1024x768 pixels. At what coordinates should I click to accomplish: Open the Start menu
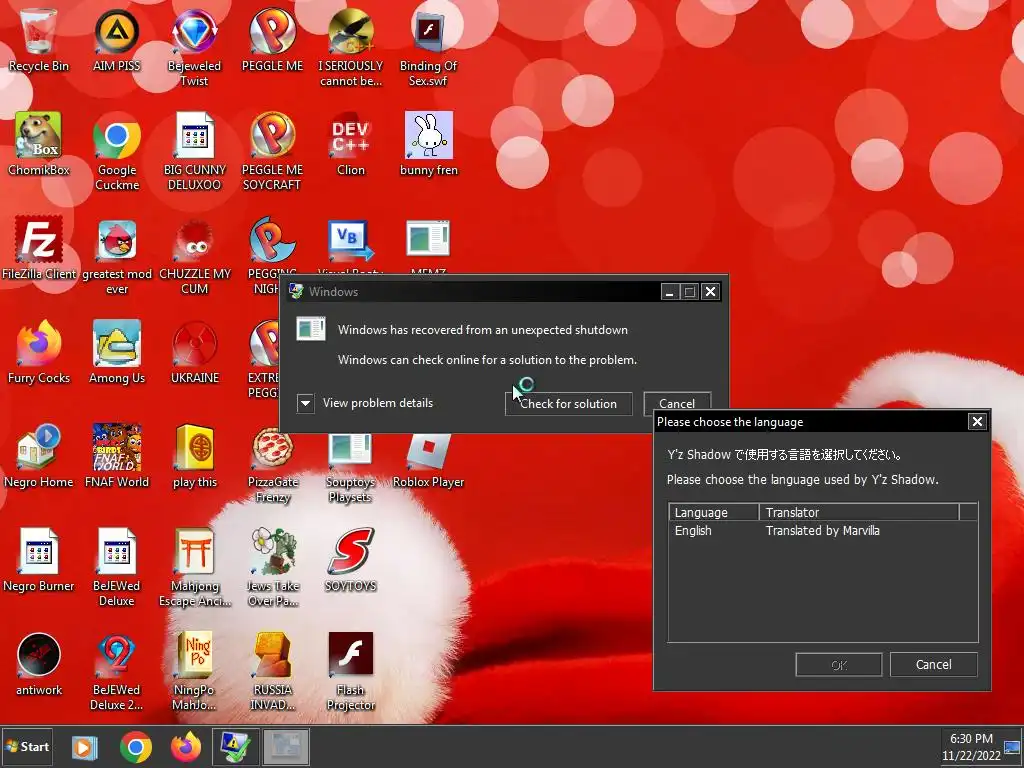(x=27, y=746)
